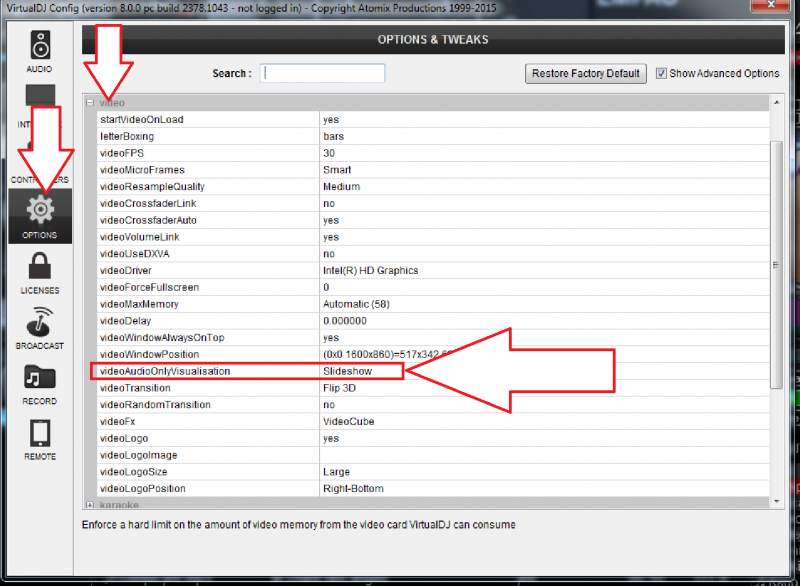This screenshot has width=800, height=586.
Task: Select the videoVolumeLink setting
Action: [140, 237]
